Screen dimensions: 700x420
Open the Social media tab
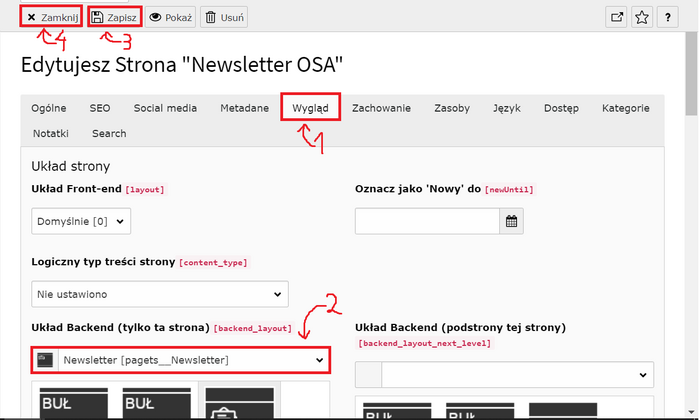coord(165,108)
